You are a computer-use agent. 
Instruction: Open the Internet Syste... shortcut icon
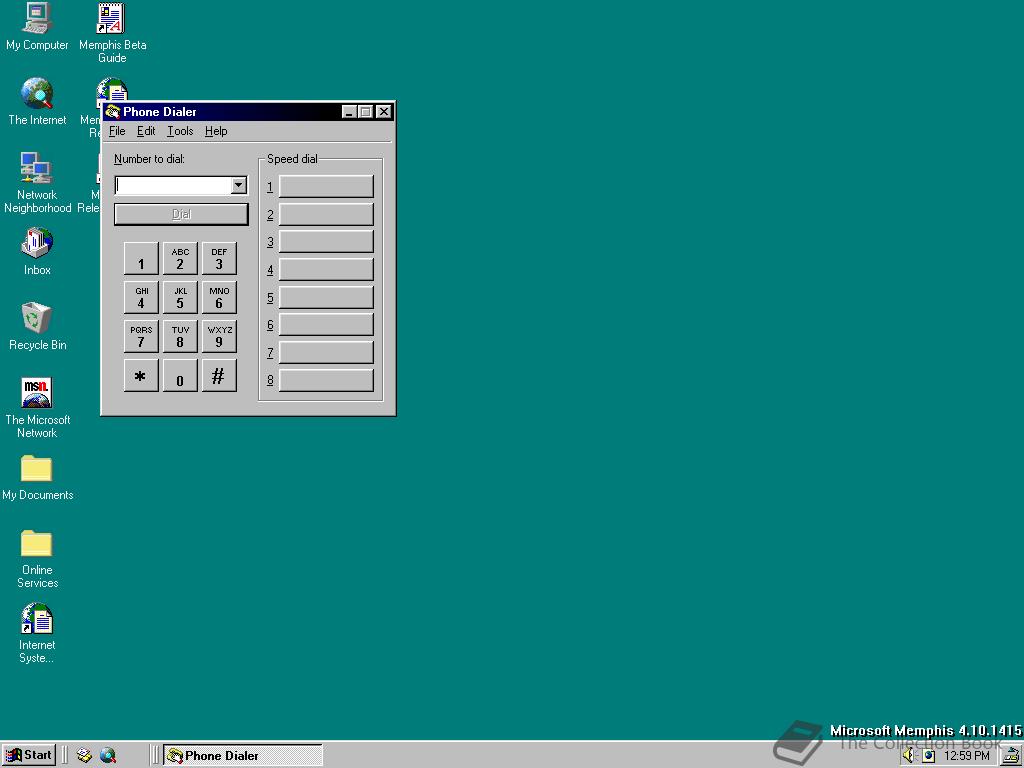coord(37,633)
